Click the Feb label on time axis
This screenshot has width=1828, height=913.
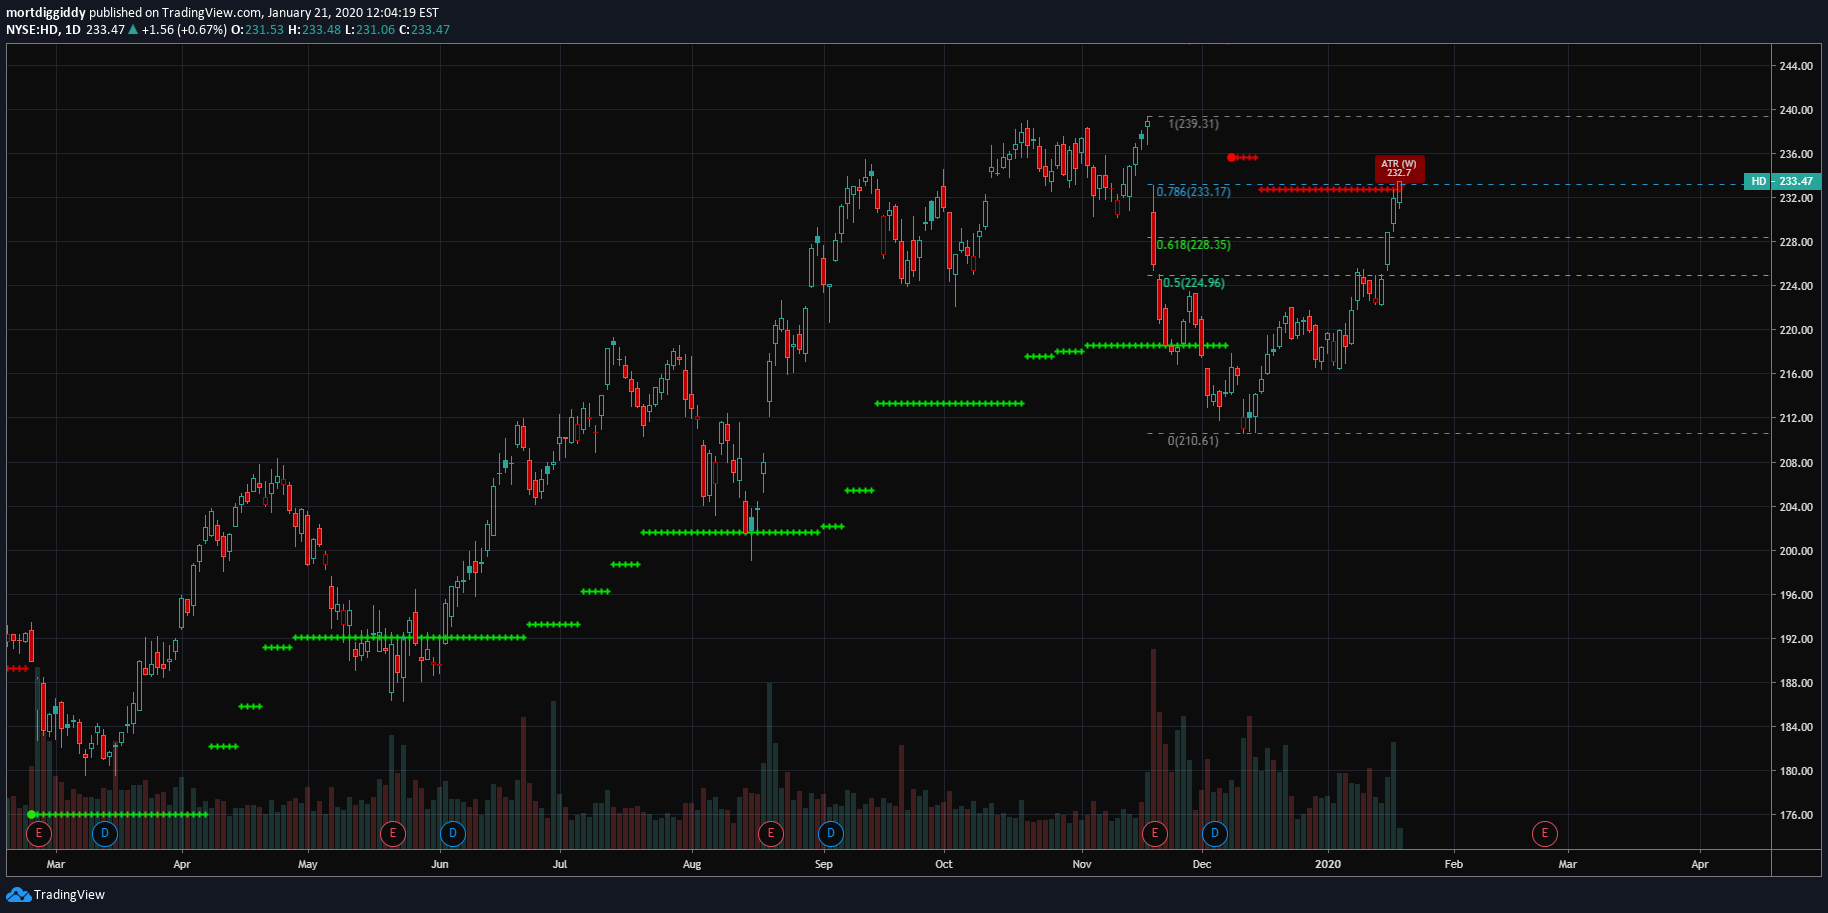[x=1454, y=864]
